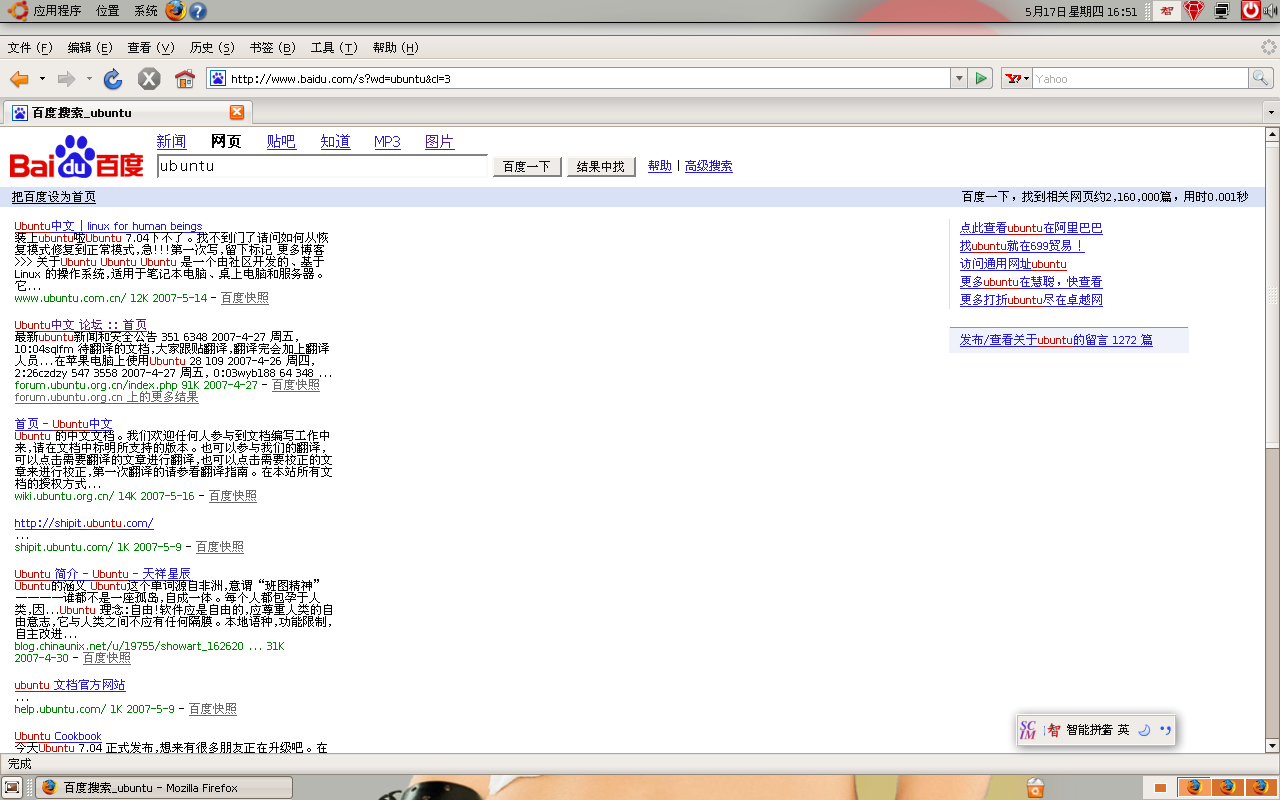Switch to Baidu 新闻 tab

[171, 142]
